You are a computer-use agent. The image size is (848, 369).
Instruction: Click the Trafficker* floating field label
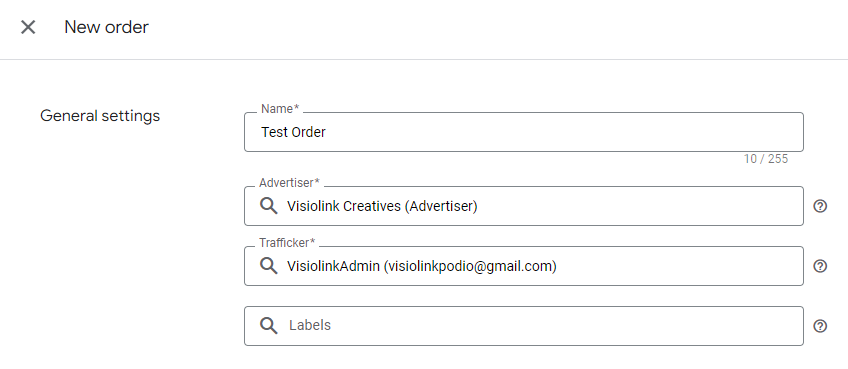click(287, 243)
